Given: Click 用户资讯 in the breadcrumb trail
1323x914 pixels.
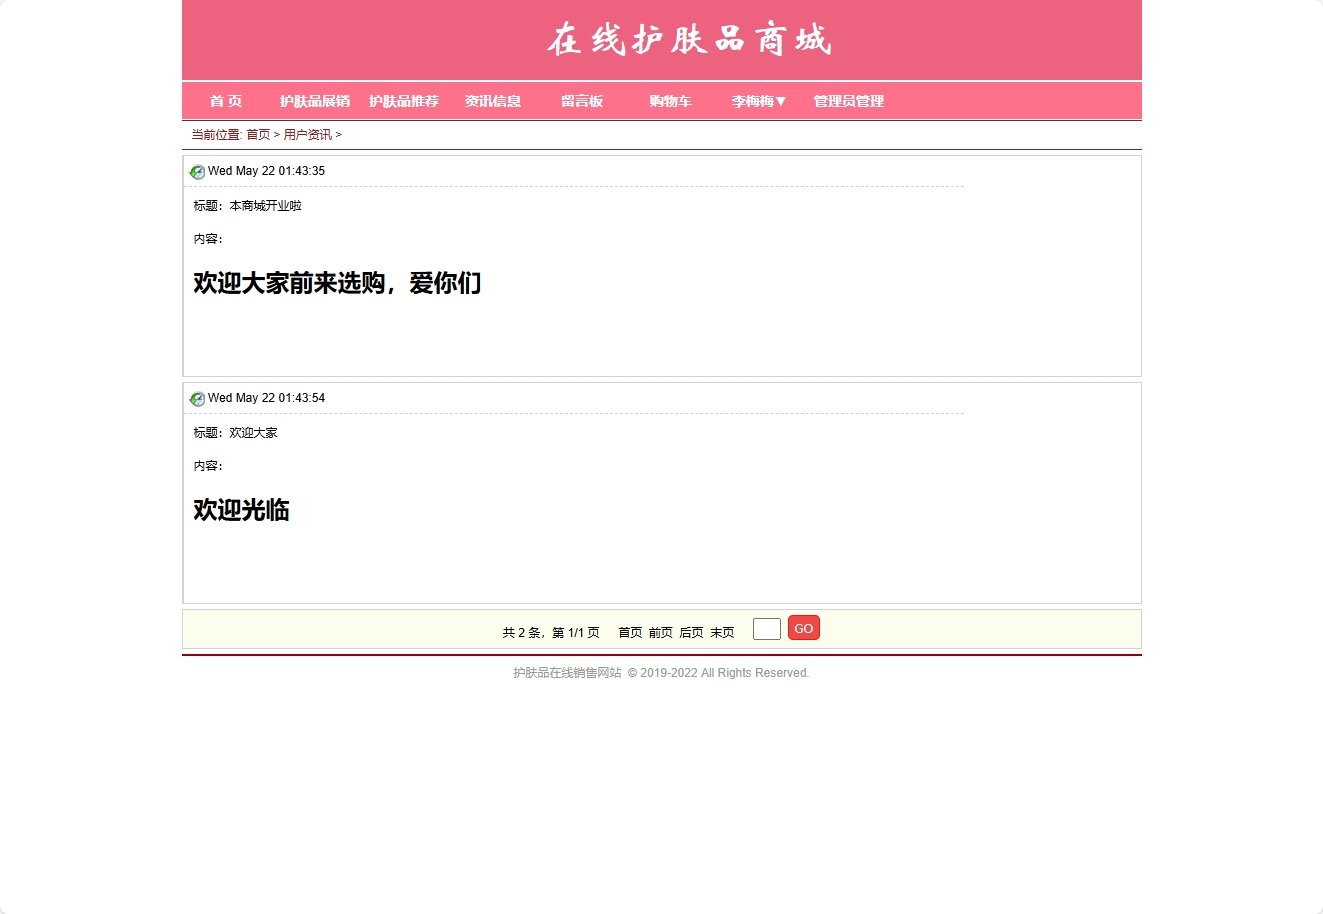Looking at the screenshot, I should [307, 134].
